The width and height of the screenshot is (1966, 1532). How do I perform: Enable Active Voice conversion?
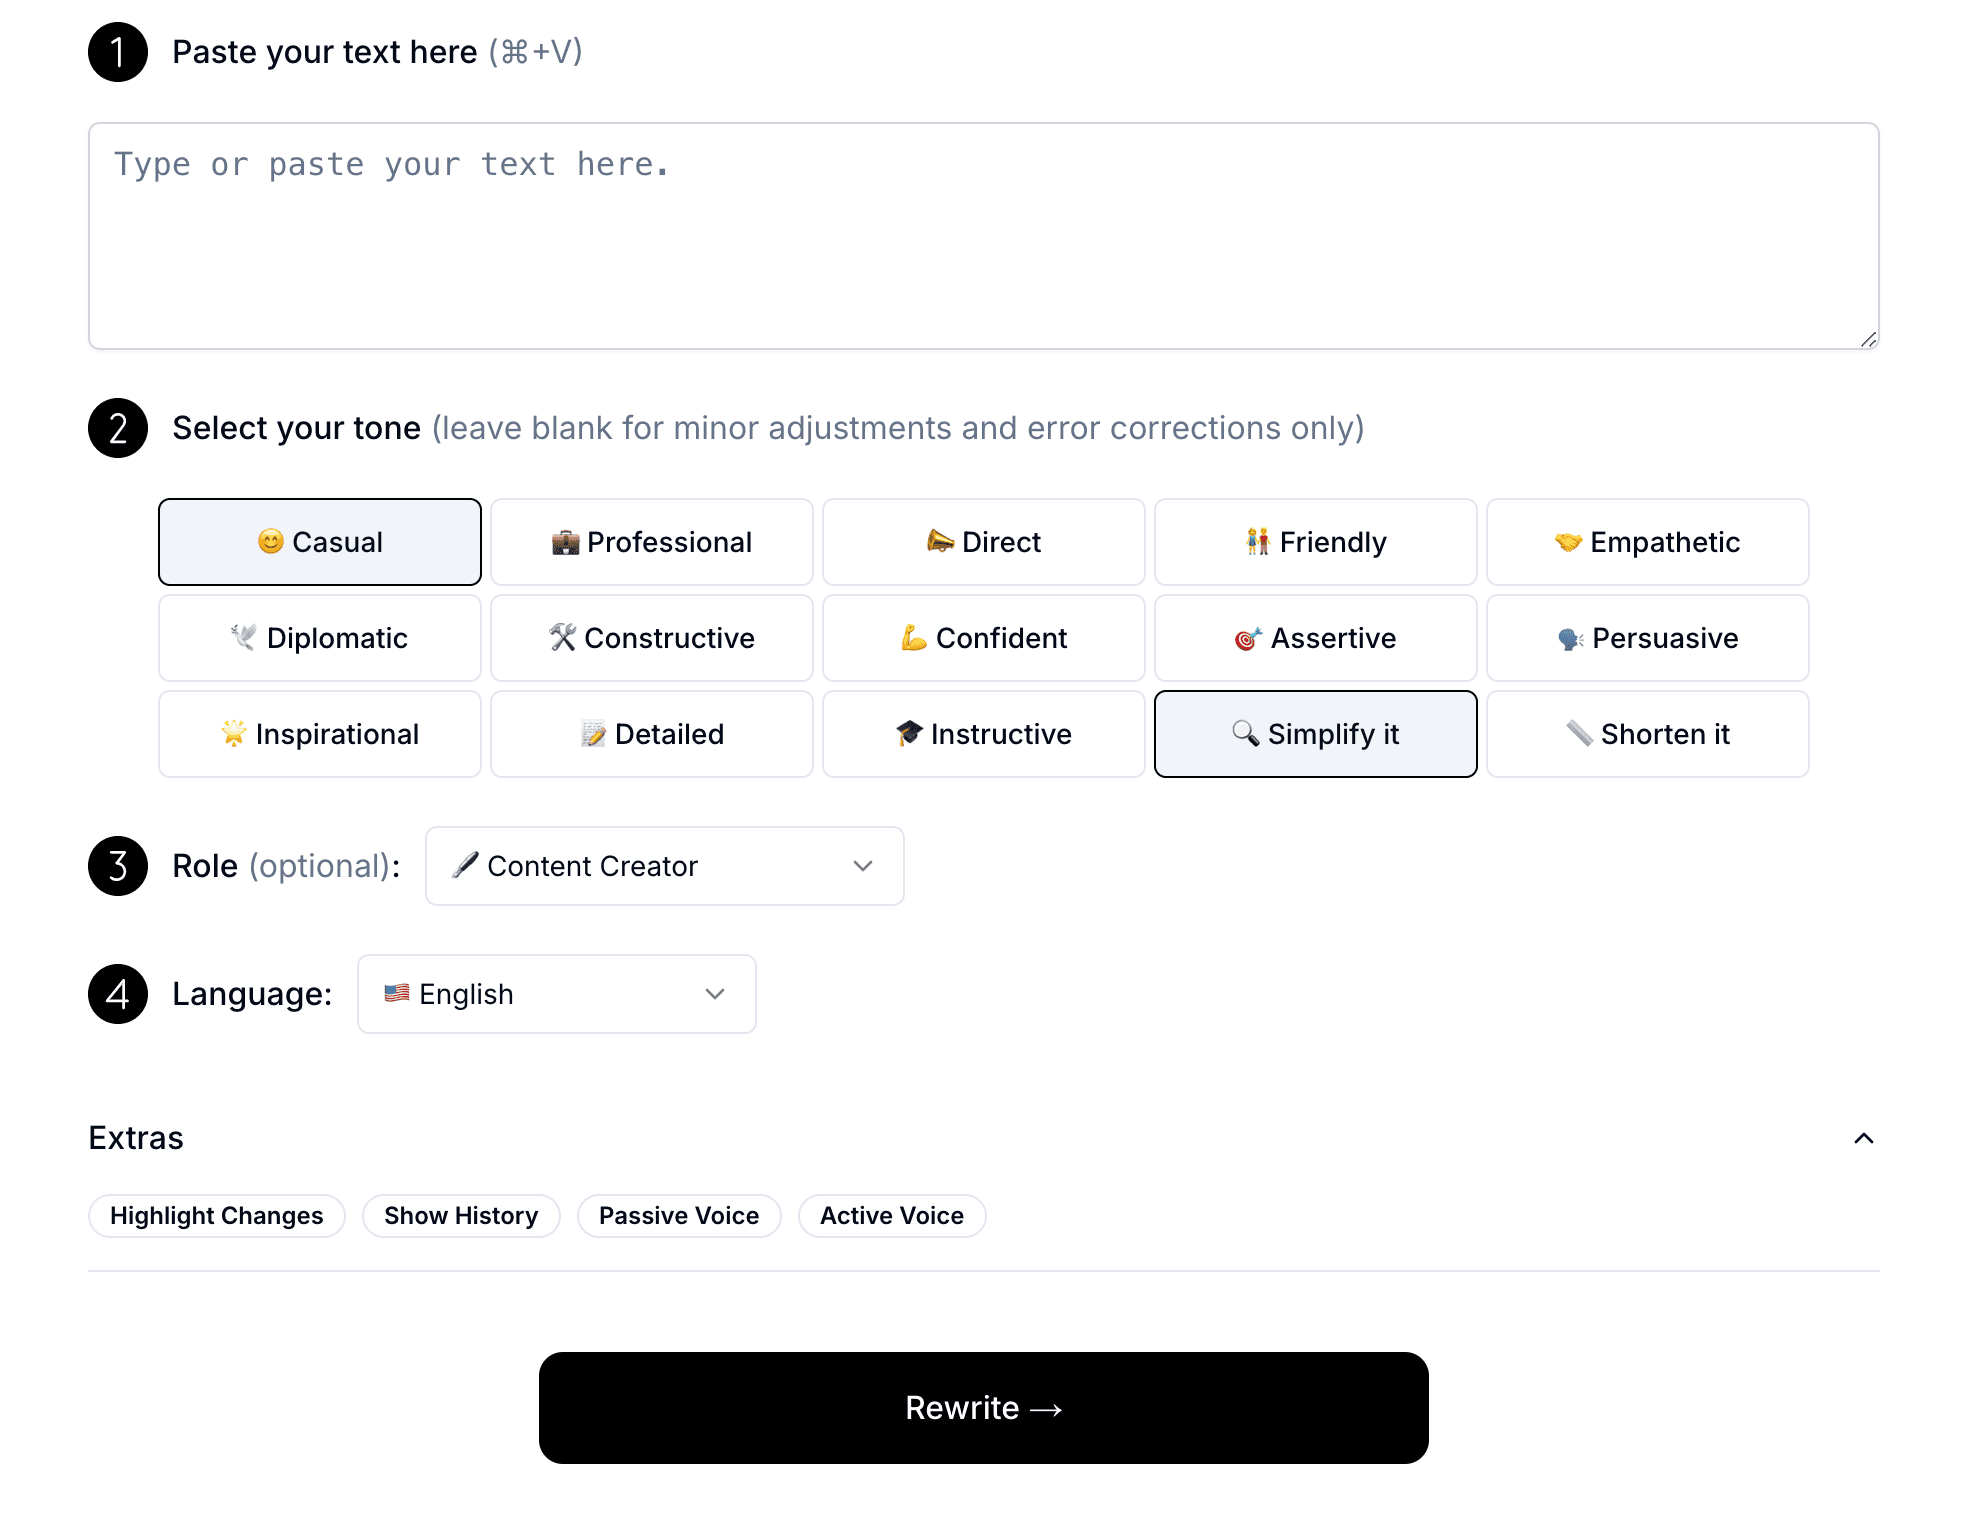tap(892, 1215)
